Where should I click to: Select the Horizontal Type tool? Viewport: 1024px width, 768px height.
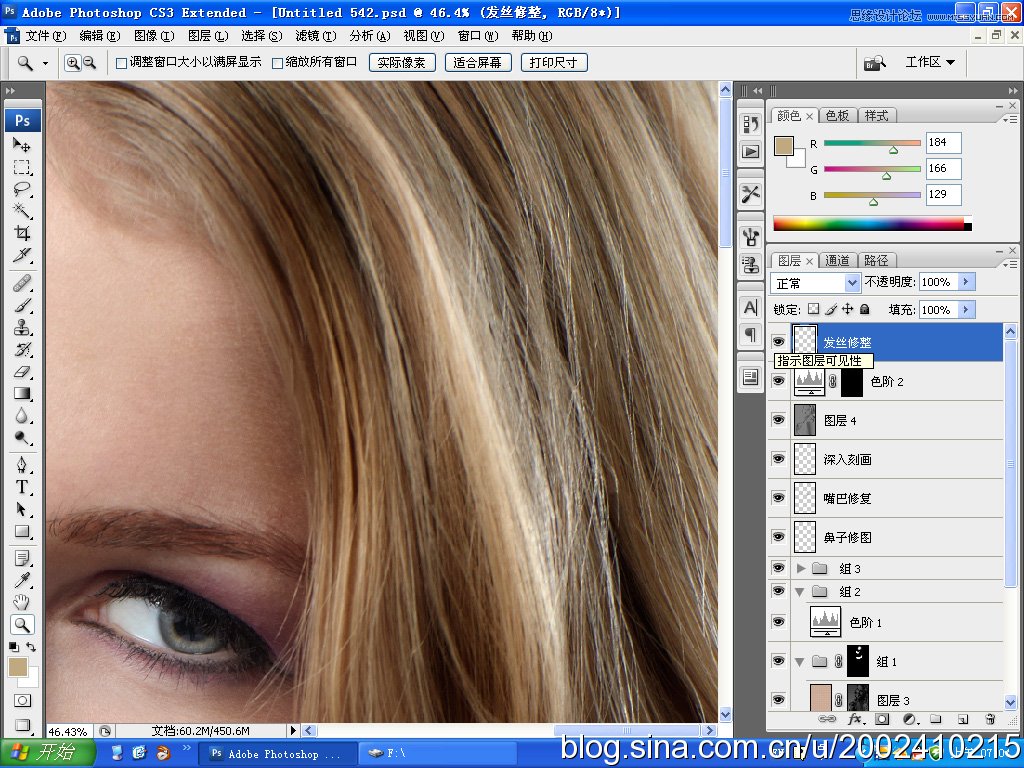tap(22, 487)
